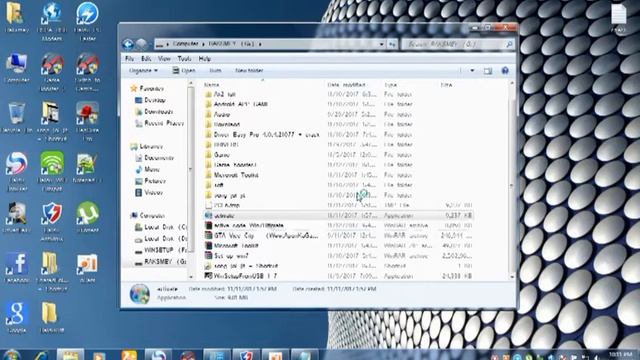
Task: Click the Windows Start orb
Action: pos(12,355)
